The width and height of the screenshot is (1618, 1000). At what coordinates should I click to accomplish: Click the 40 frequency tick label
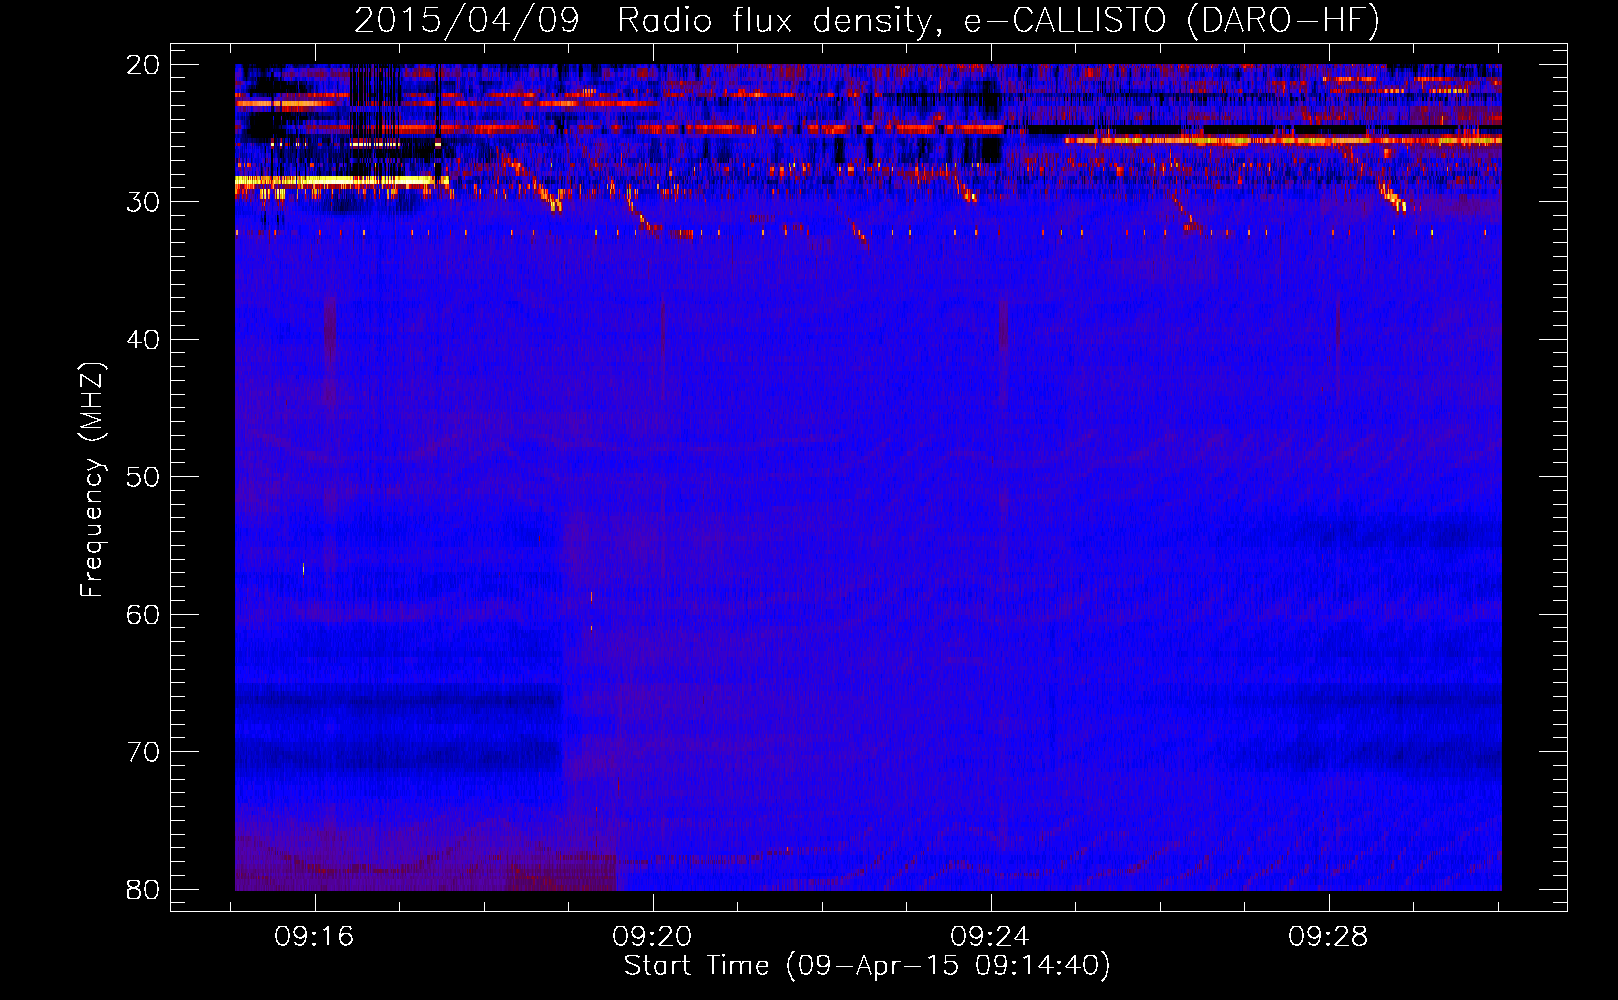(143, 340)
